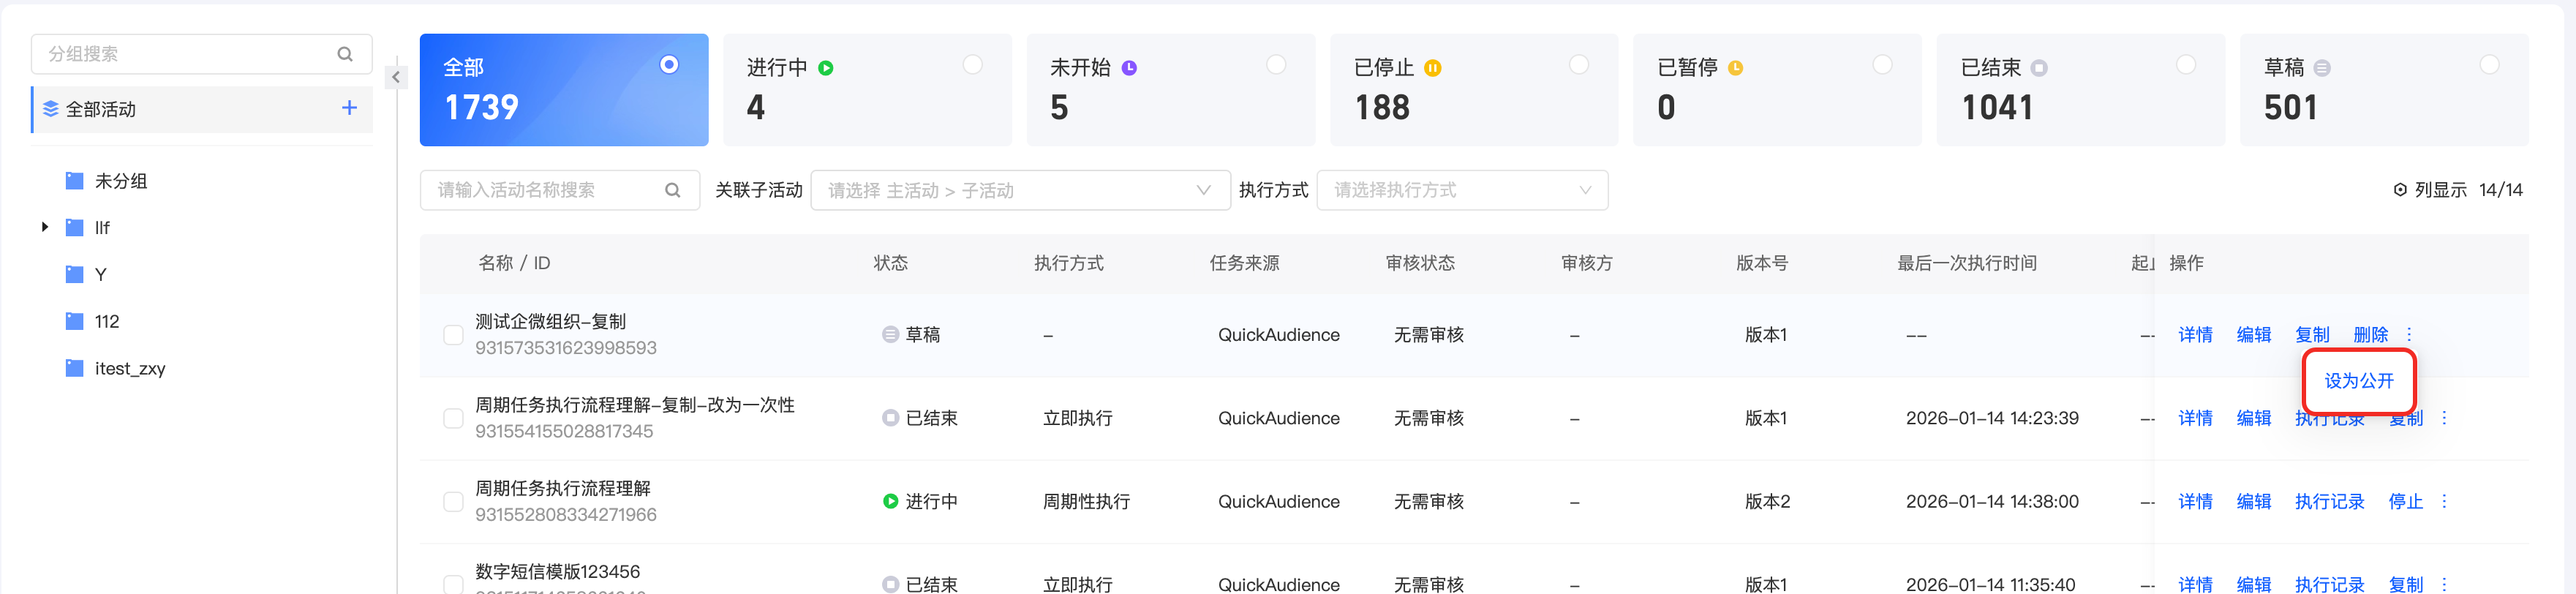Click the purple clock icon beside 未开始
Viewport: 2576px width, 594px height.
[x=1129, y=68]
